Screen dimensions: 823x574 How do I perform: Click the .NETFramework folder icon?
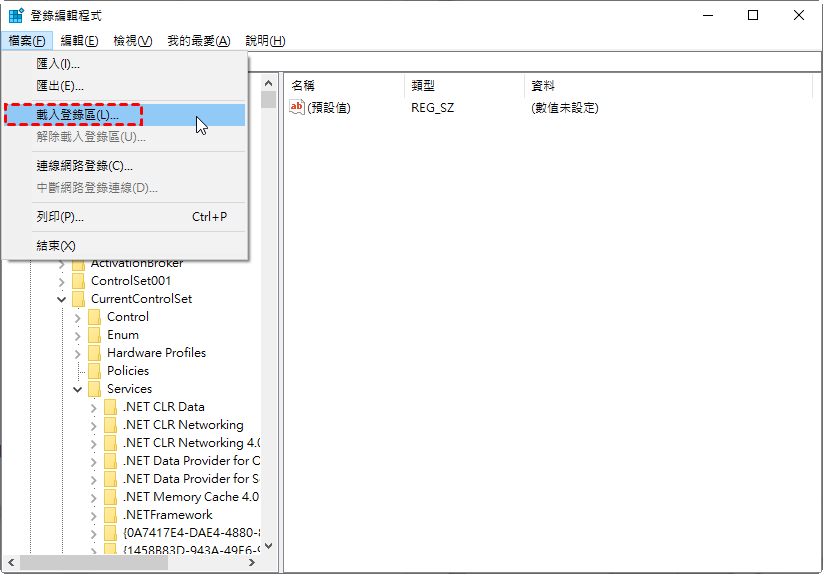pos(111,515)
